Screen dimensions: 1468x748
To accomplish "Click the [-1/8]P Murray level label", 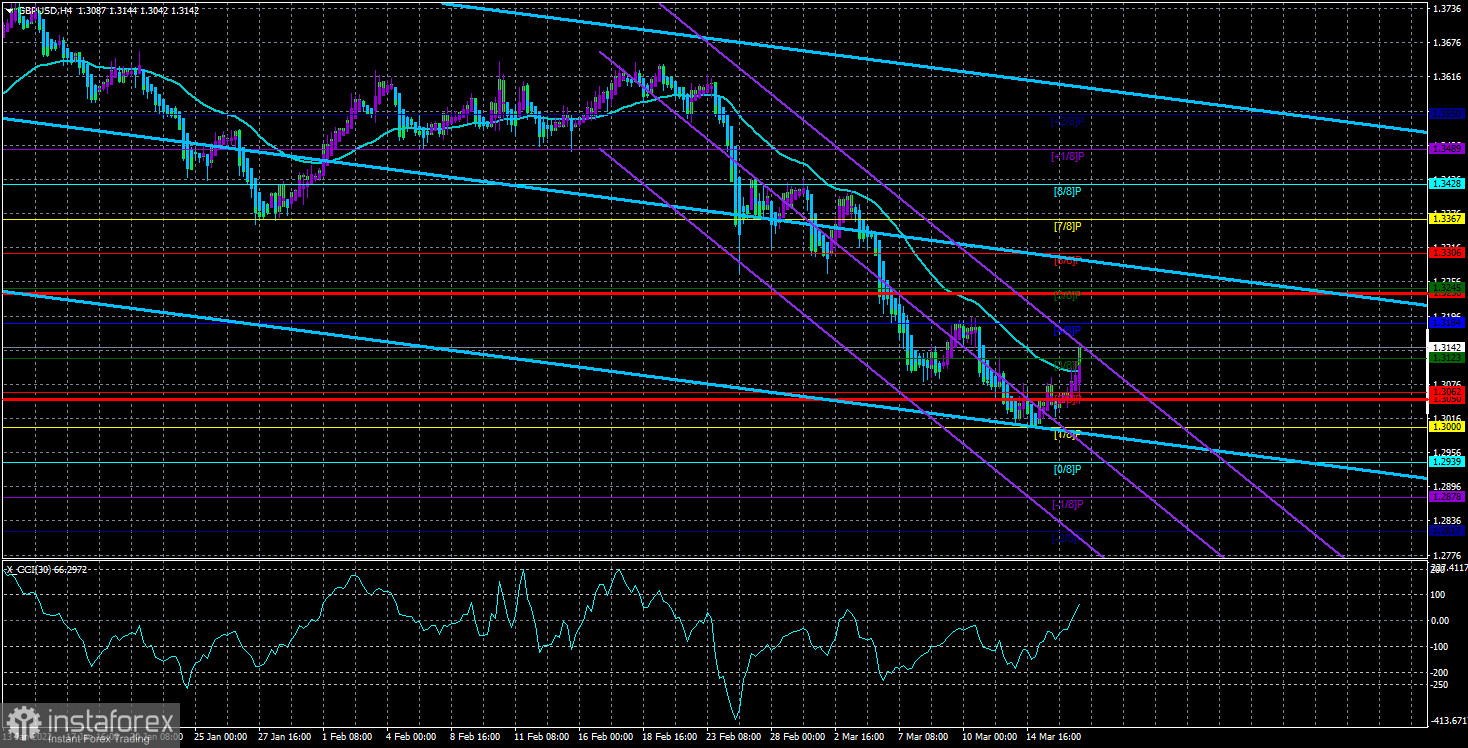I will pos(1068,504).
